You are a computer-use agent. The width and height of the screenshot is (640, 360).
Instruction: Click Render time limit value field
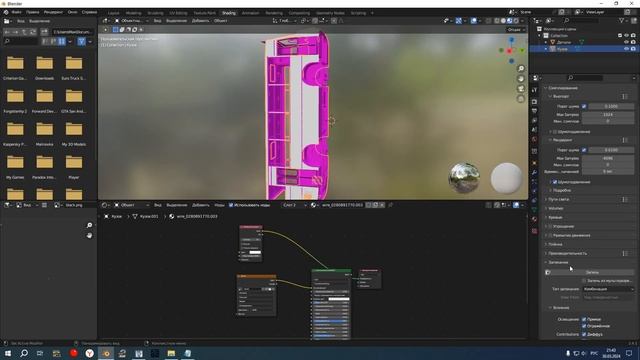(608, 171)
